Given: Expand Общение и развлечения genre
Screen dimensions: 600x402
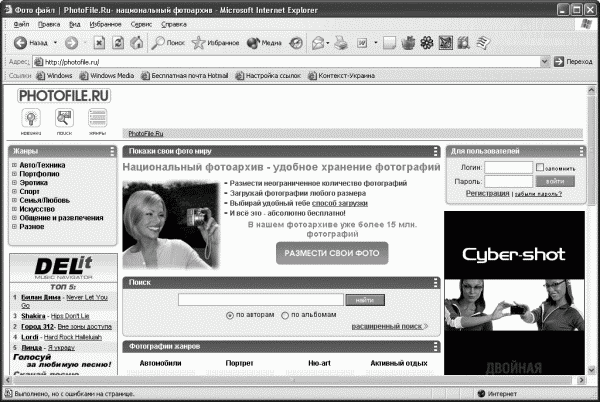Looking at the screenshot, I should (x=14, y=218).
